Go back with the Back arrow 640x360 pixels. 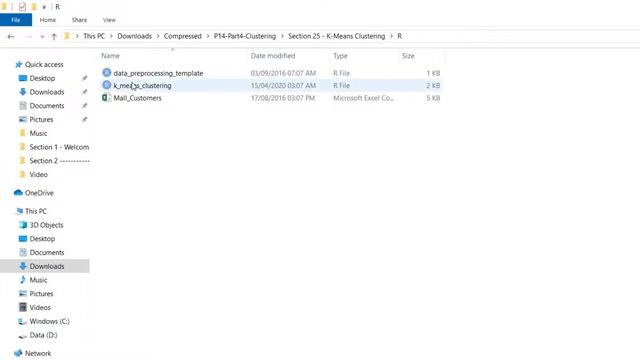coord(11,36)
